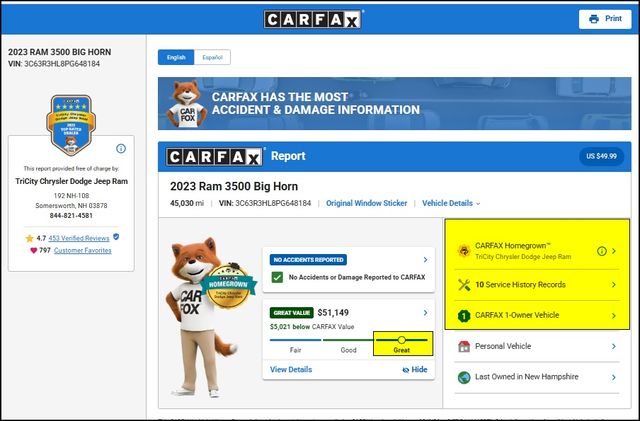Click the verified shield icon beside reviews
Image resolution: width=640 pixels, height=421 pixels.
[x=116, y=237]
